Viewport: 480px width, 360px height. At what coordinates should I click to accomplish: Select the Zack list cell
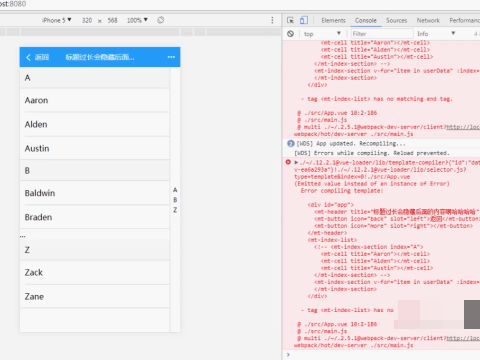[95, 272]
